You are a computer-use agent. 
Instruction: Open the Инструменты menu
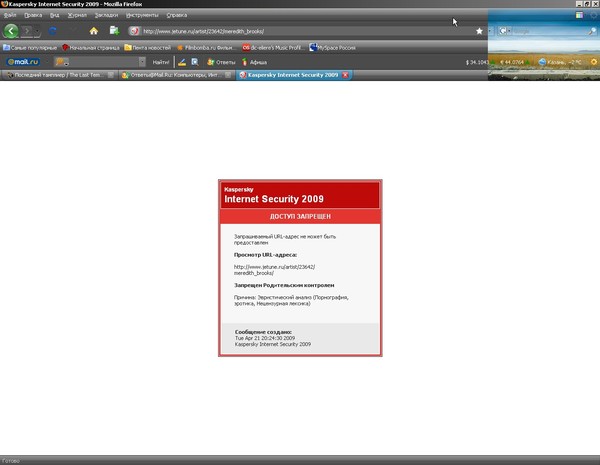[142, 15]
